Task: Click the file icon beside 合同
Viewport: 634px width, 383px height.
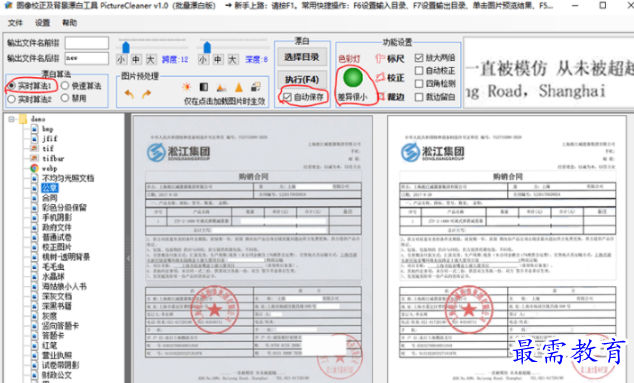Action: (x=35, y=198)
